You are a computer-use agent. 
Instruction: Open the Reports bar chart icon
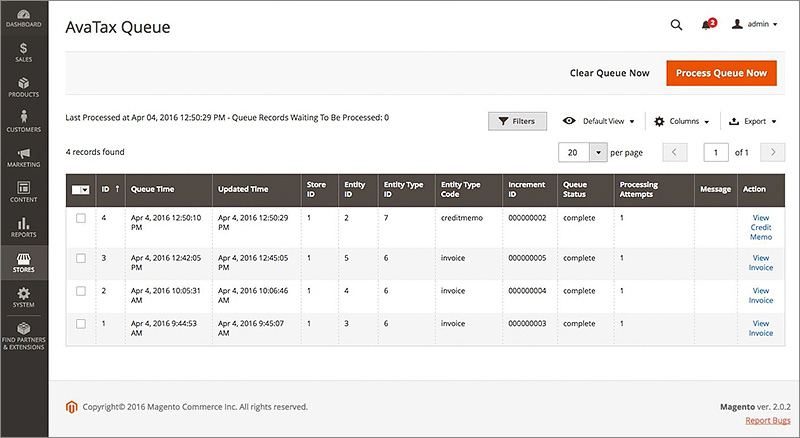[23, 227]
